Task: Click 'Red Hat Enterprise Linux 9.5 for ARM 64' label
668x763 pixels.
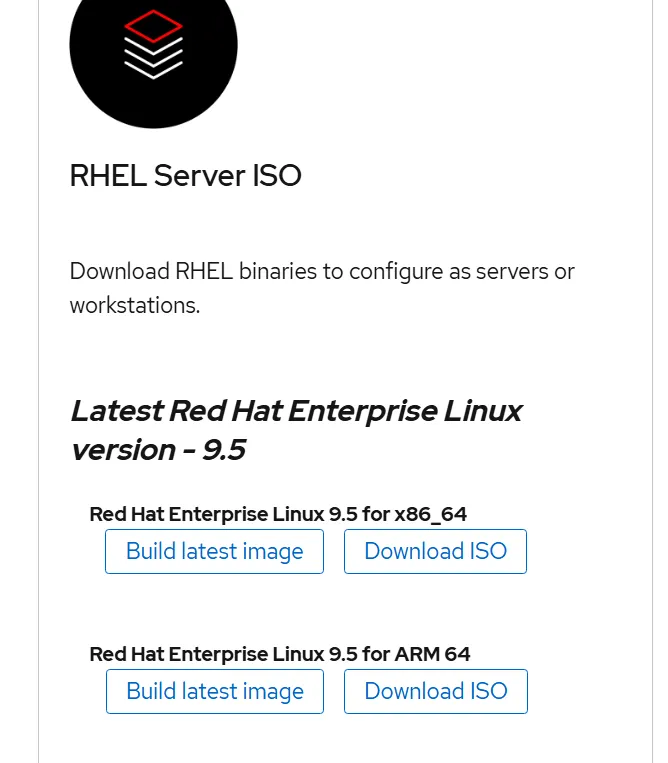Action: point(280,654)
